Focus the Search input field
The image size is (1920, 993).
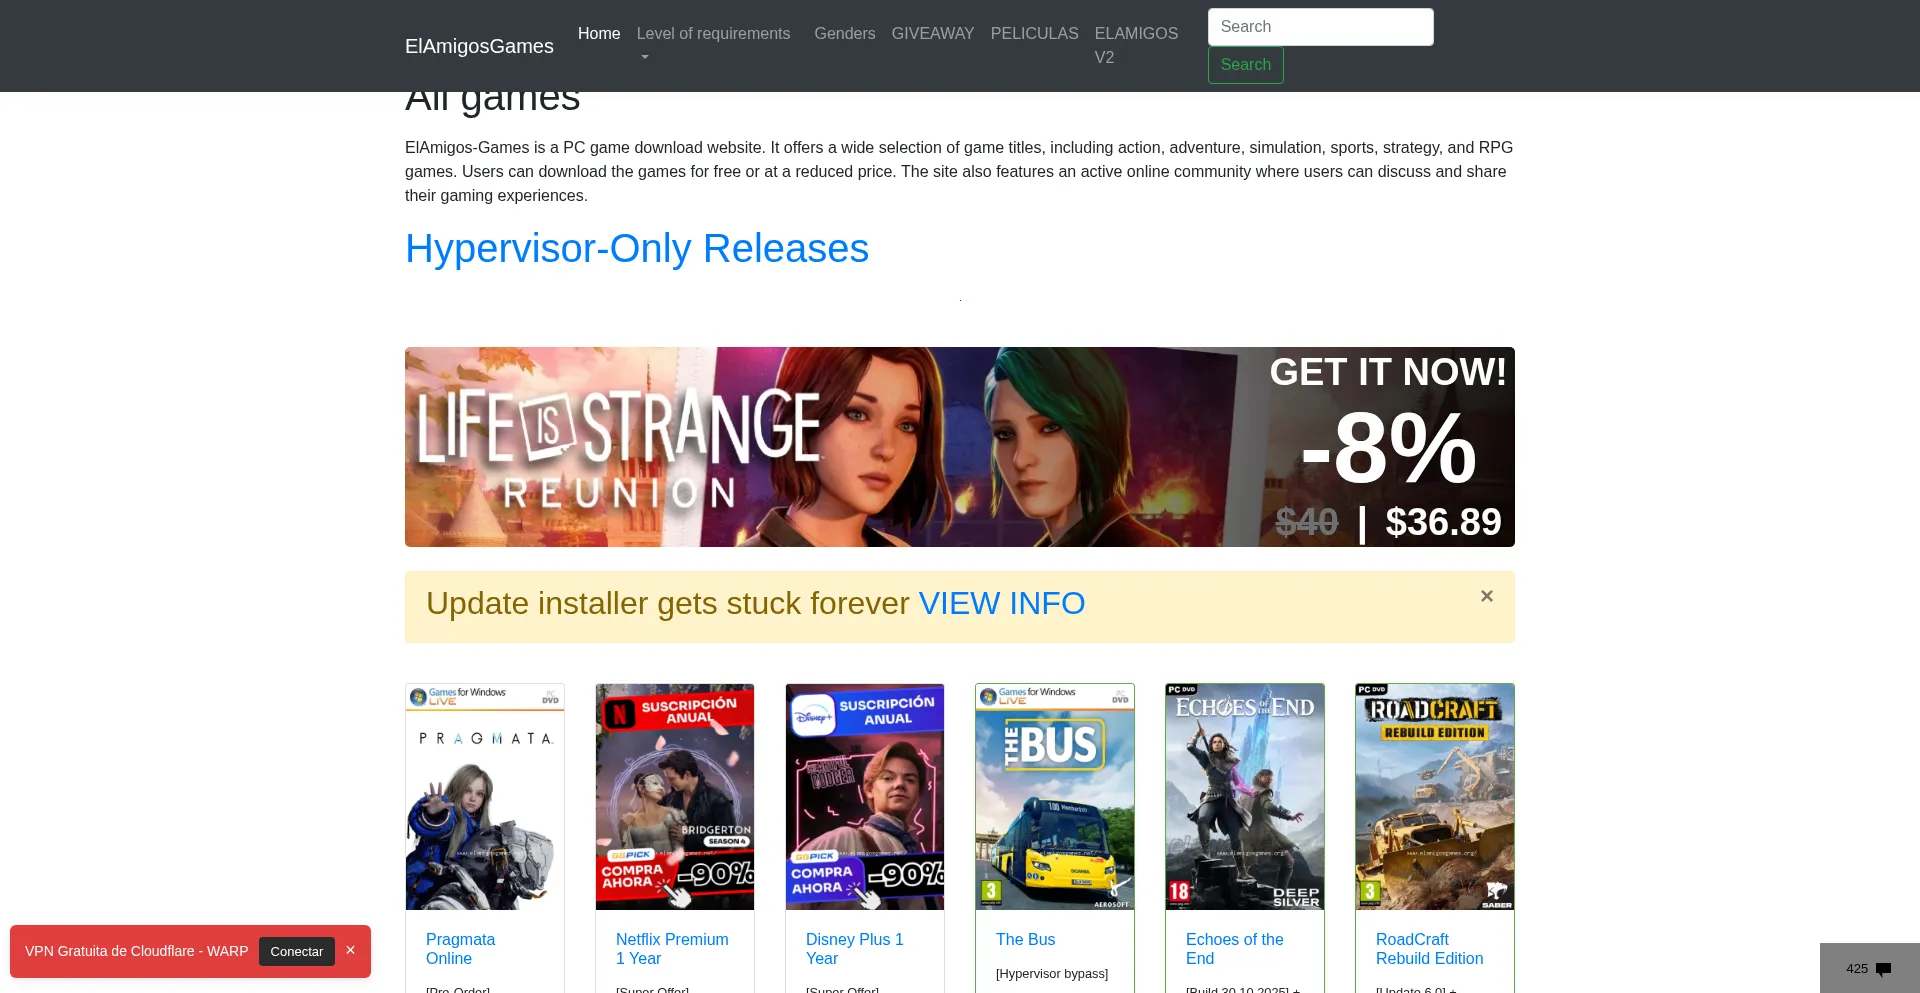[1321, 27]
